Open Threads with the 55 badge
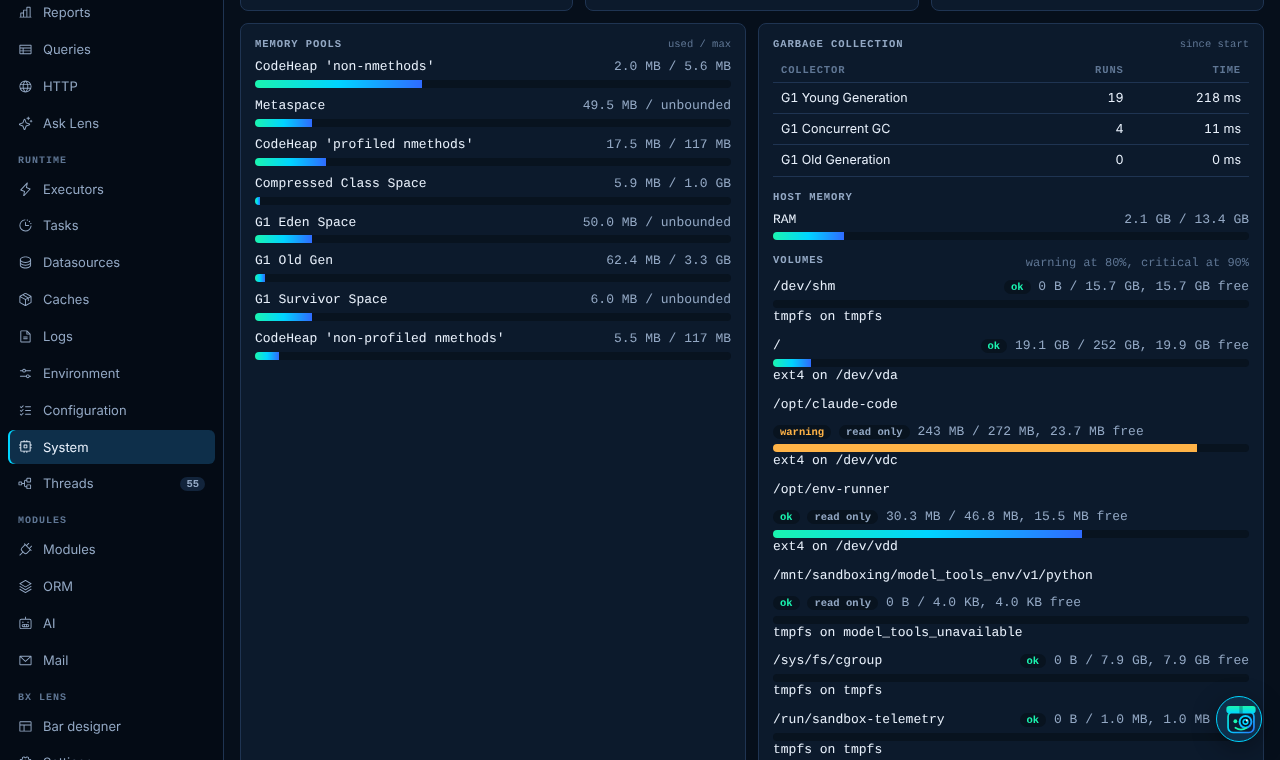1280x760 pixels. [x=111, y=483]
